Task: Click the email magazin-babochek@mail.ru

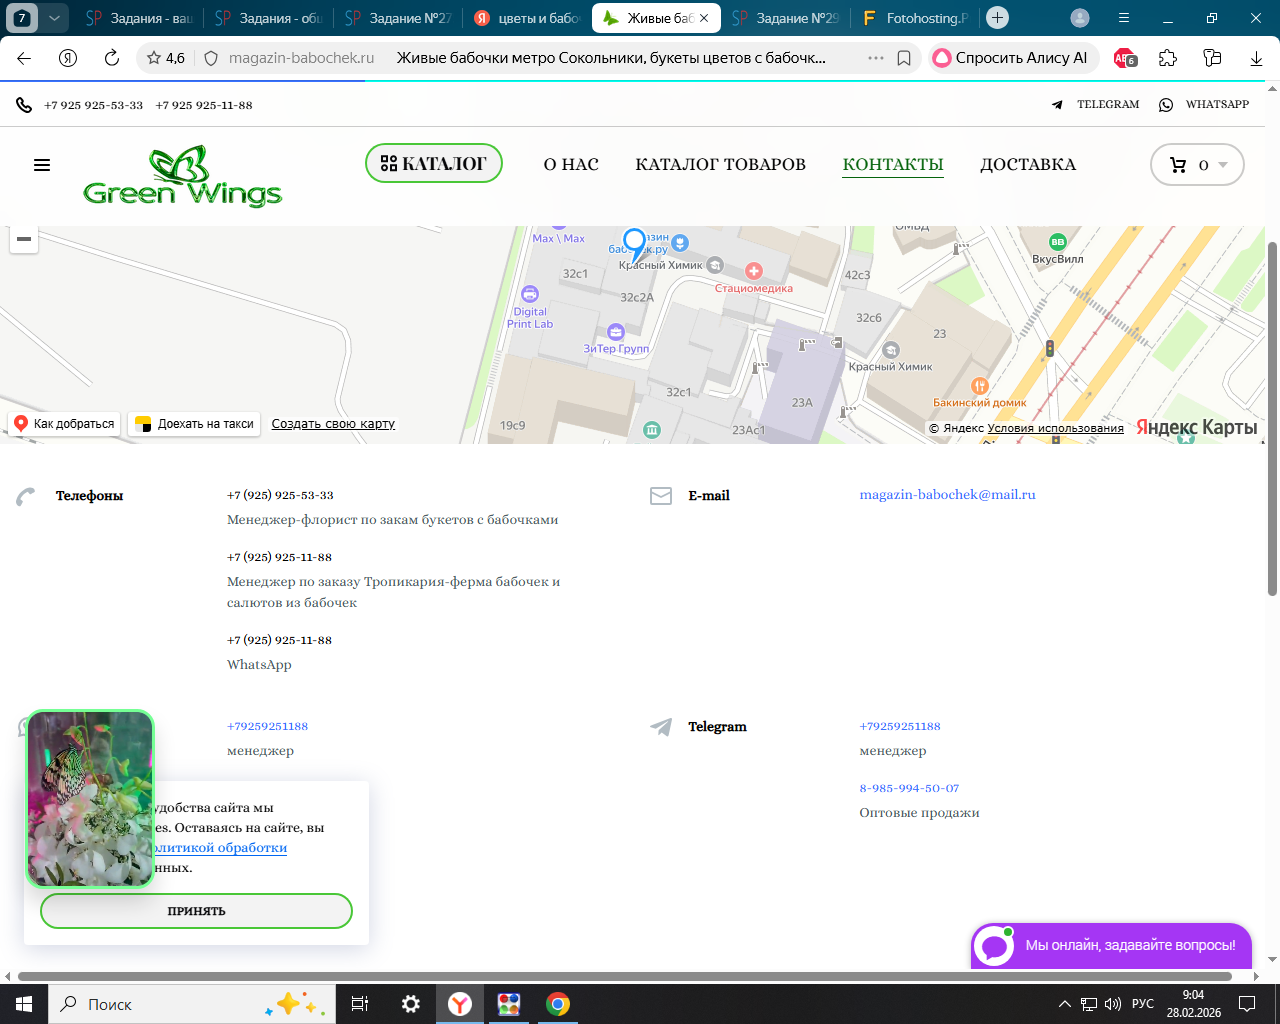Action: coord(947,495)
